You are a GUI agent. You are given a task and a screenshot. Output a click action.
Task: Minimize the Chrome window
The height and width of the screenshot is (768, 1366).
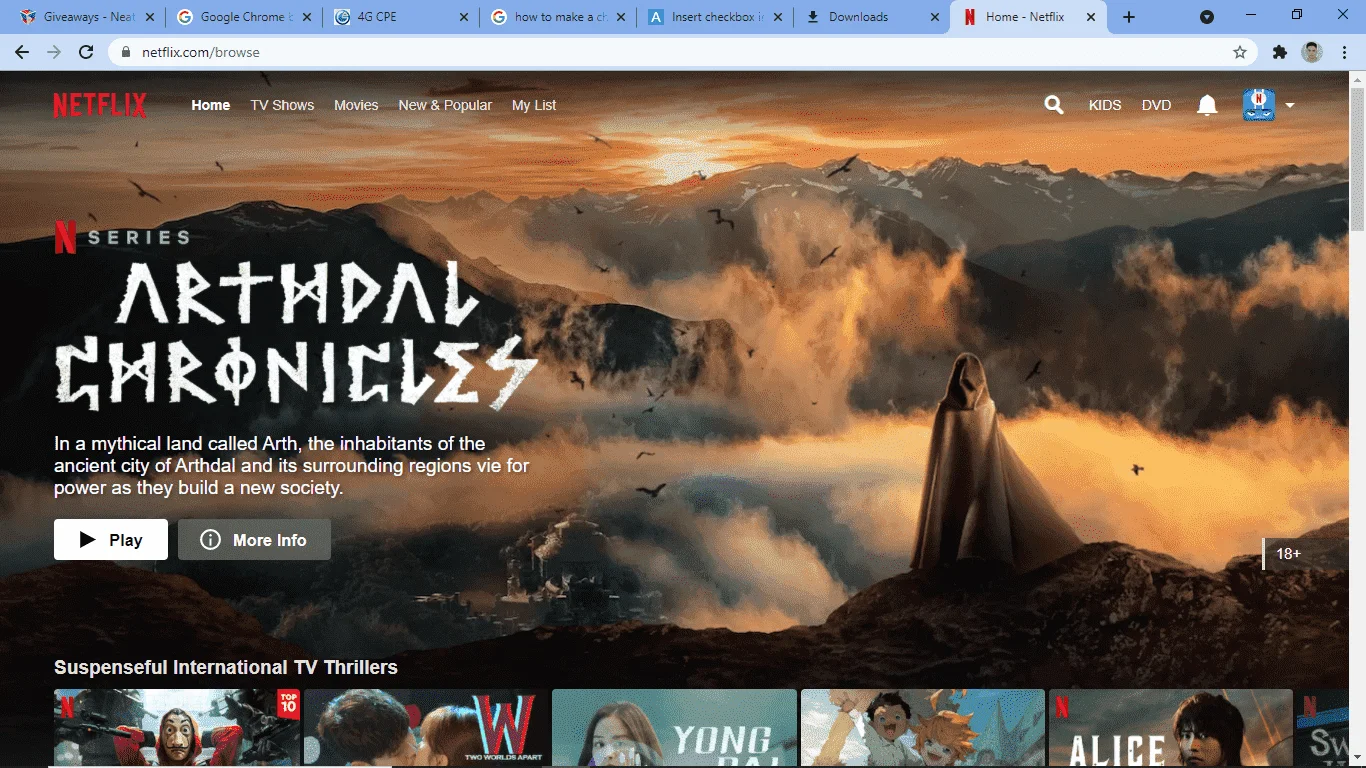1253,16
